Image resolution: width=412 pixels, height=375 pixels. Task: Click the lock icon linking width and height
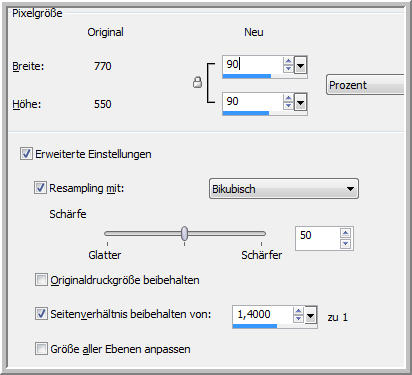coord(198,82)
